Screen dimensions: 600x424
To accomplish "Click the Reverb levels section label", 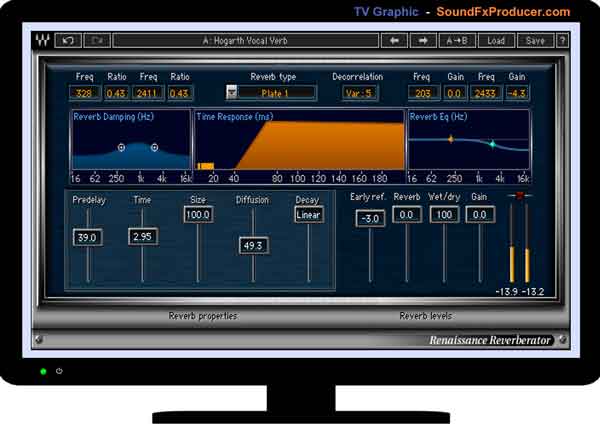I will tap(426, 316).
